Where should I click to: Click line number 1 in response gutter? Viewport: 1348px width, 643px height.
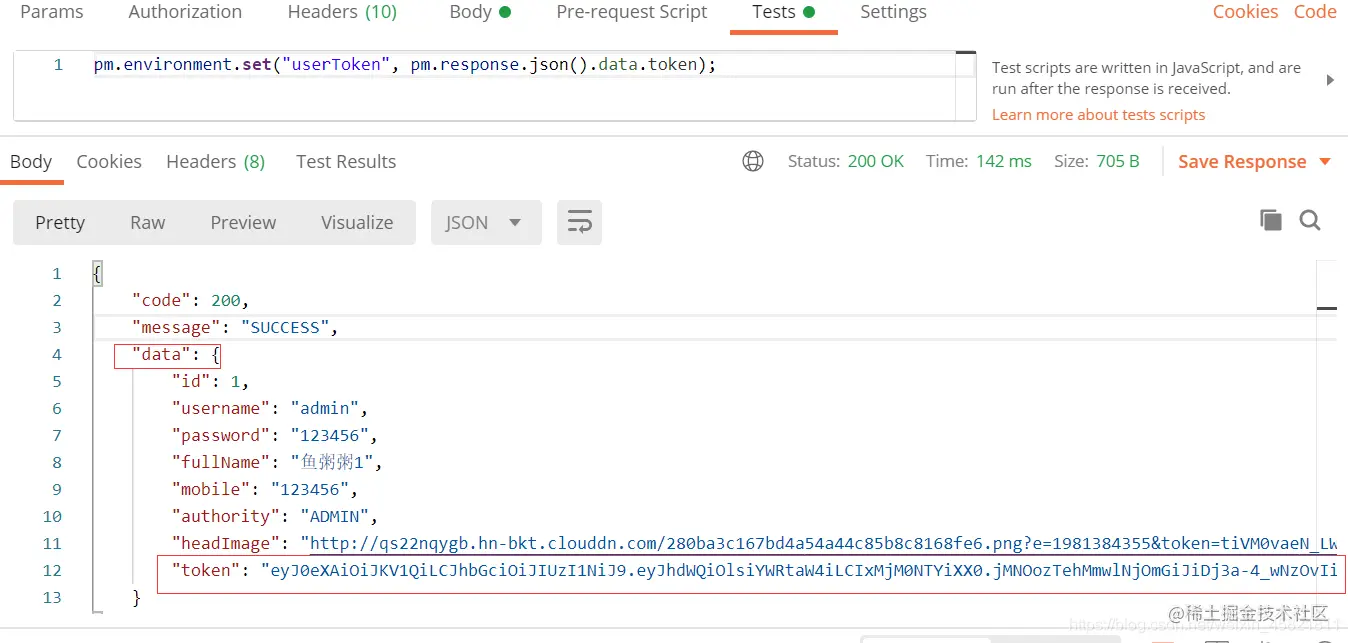pyautogui.click(x=56, y=274)
